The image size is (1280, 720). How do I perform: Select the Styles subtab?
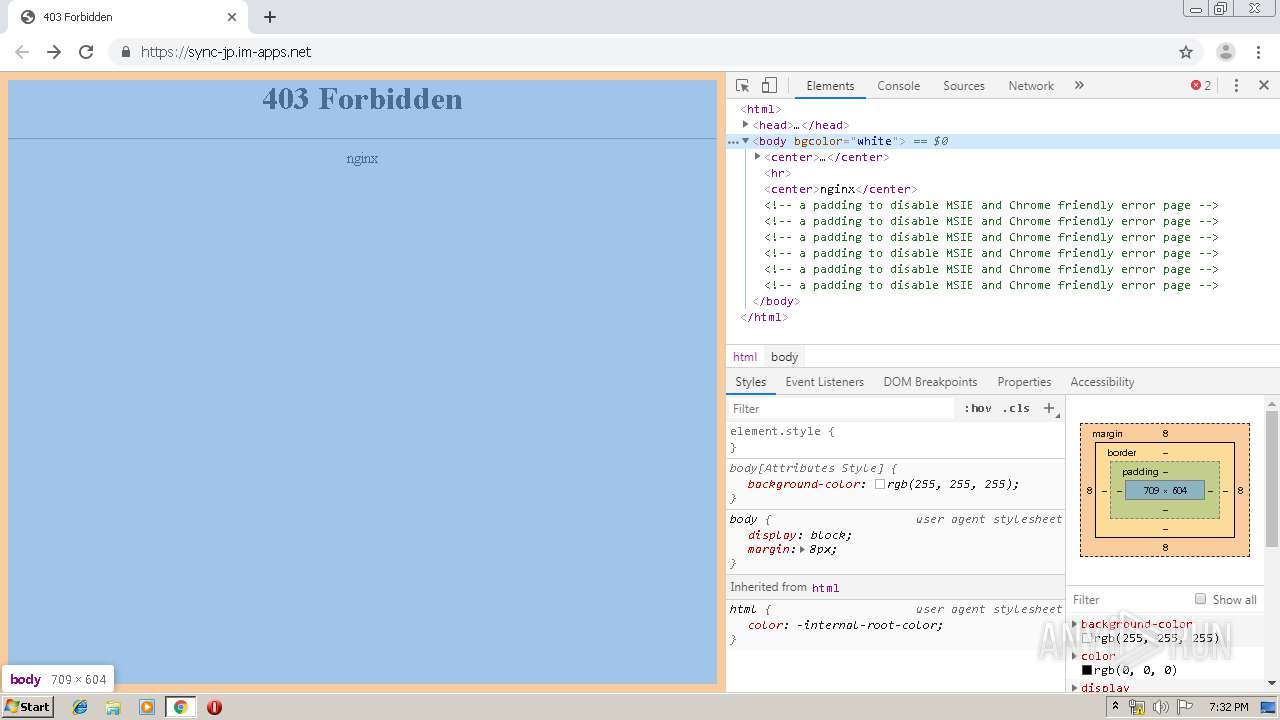click(x=750, y=382)
